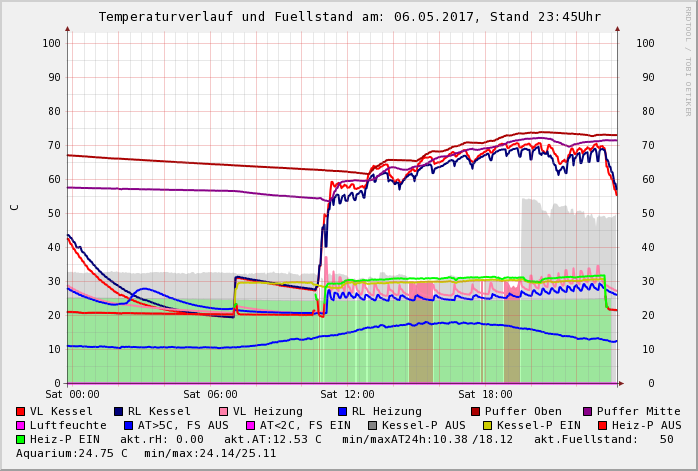This screenshot has width=698, height=471.
Task: Click the Sat 12:00 time axis label
Action: pos(347,395)
